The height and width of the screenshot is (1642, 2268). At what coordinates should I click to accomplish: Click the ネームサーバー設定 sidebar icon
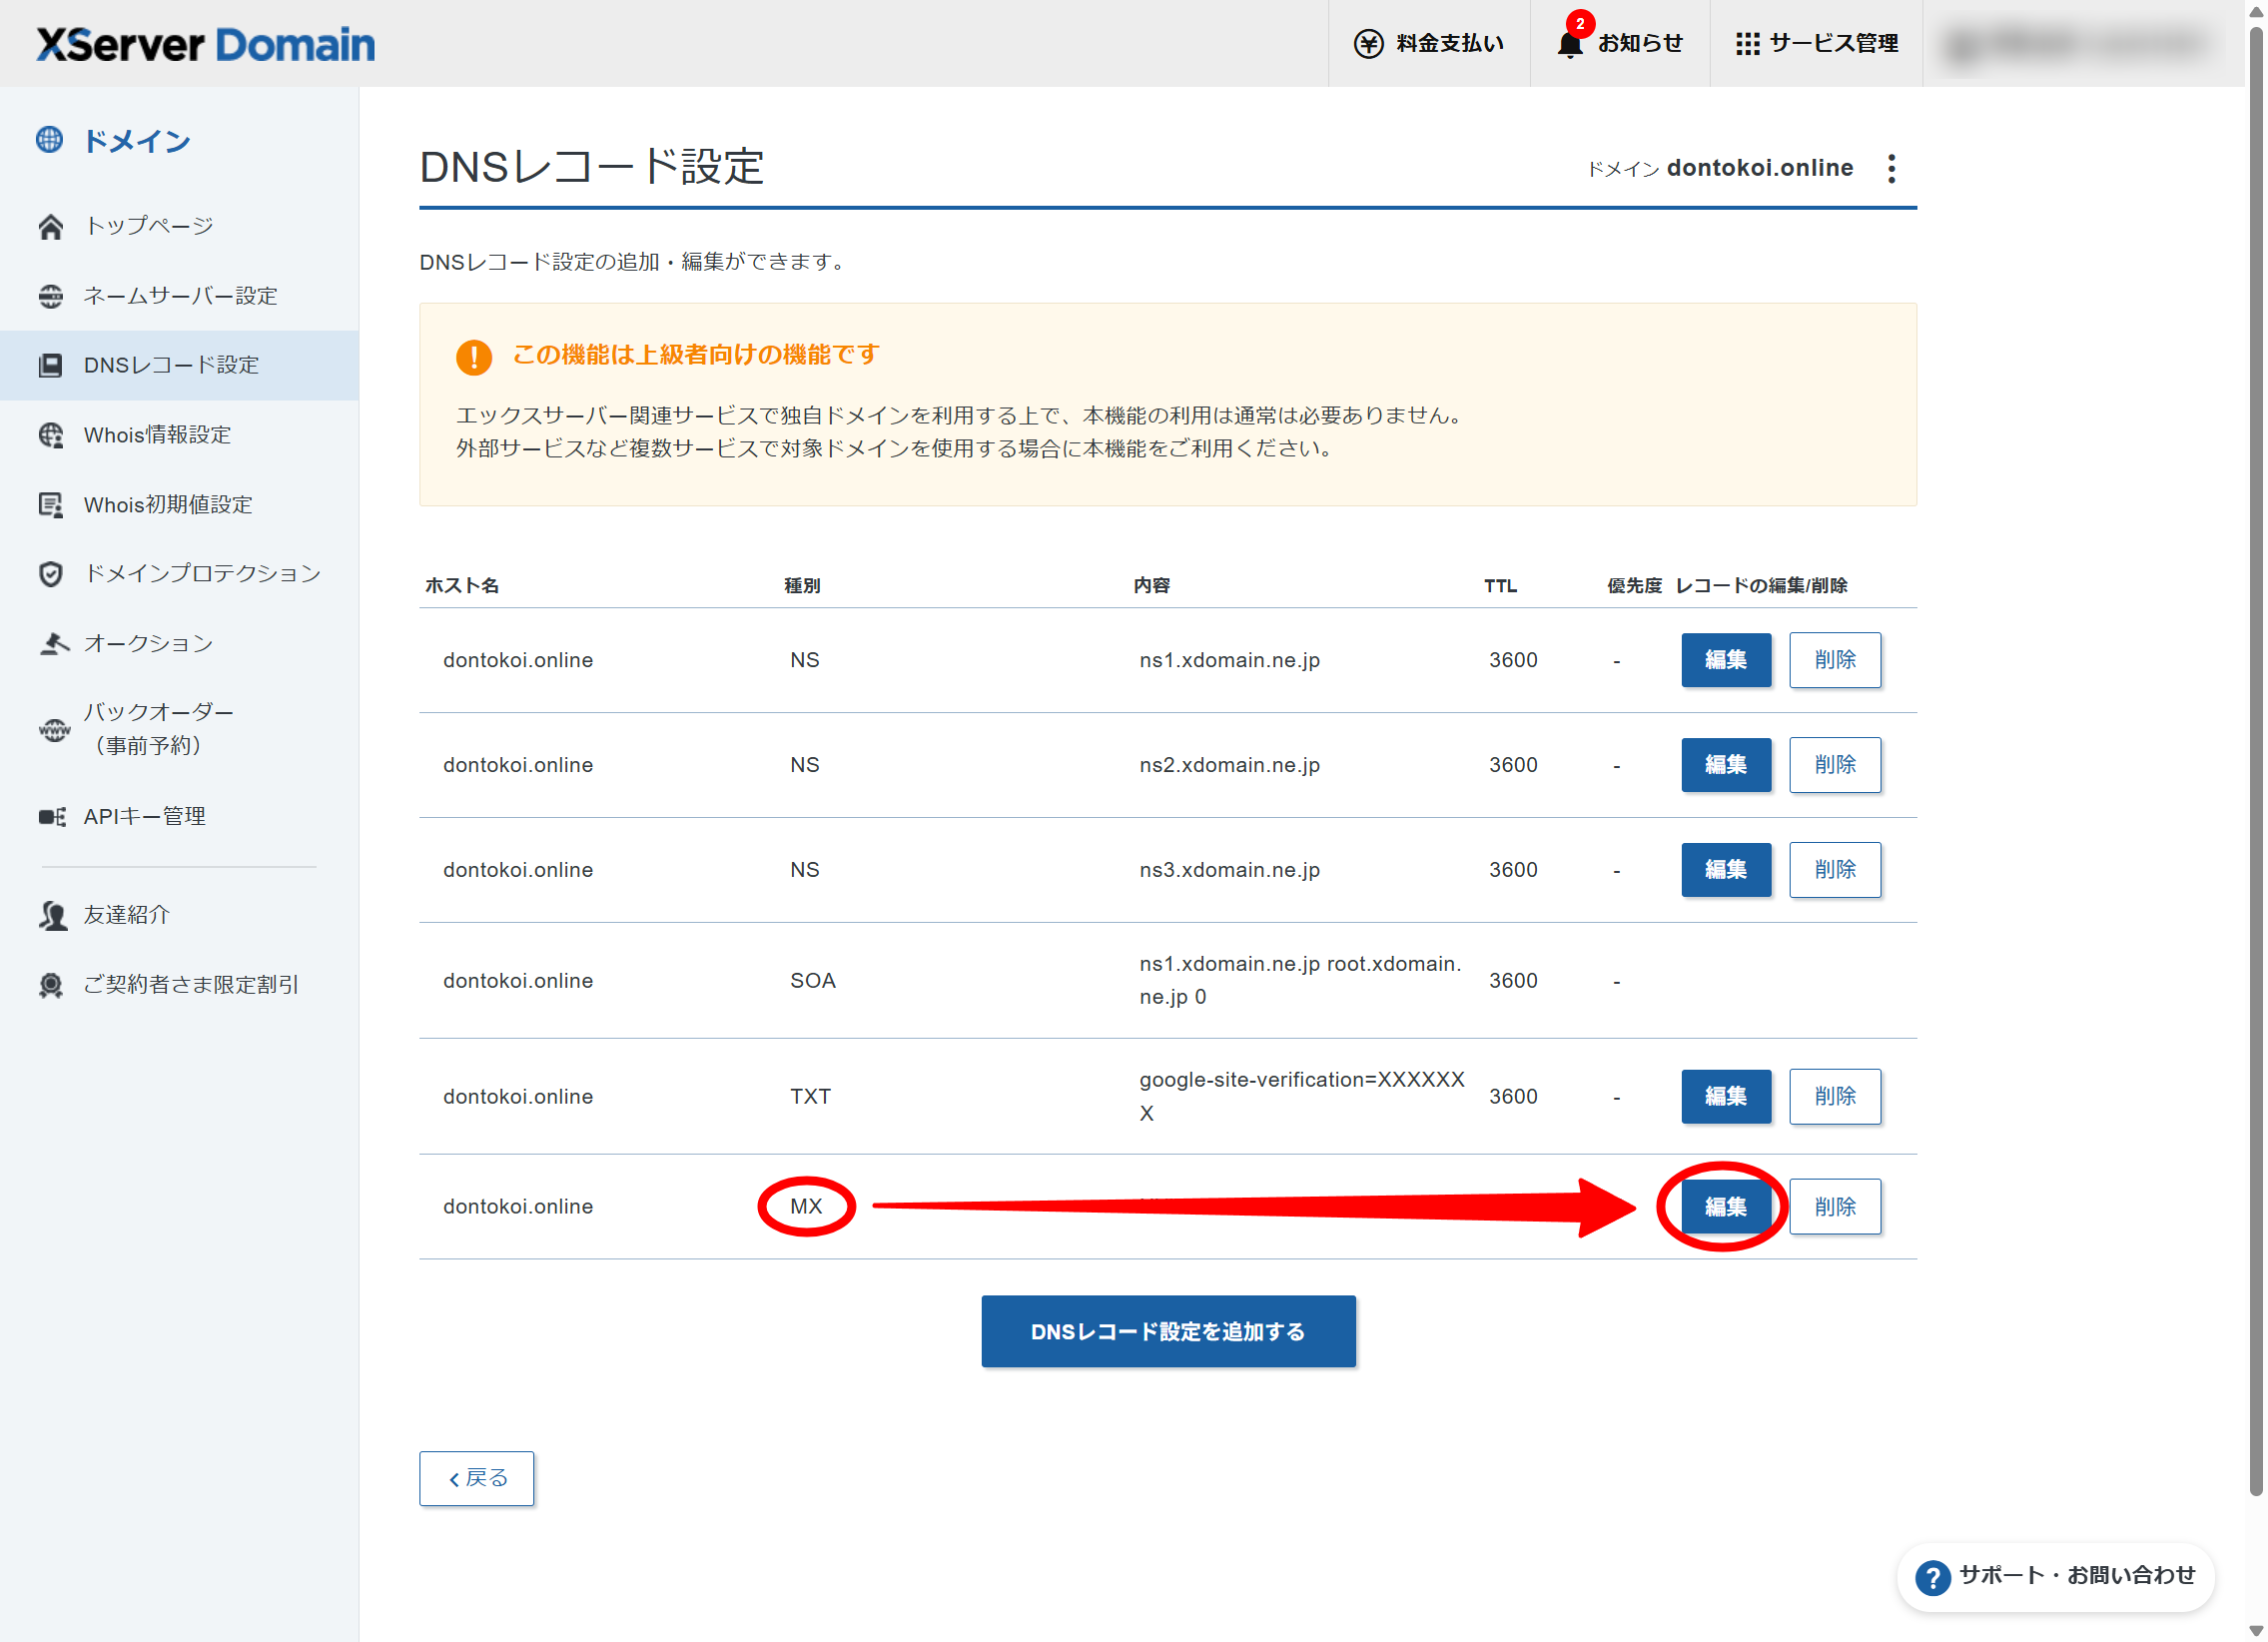pyautogui.click(x=51, y=296)
